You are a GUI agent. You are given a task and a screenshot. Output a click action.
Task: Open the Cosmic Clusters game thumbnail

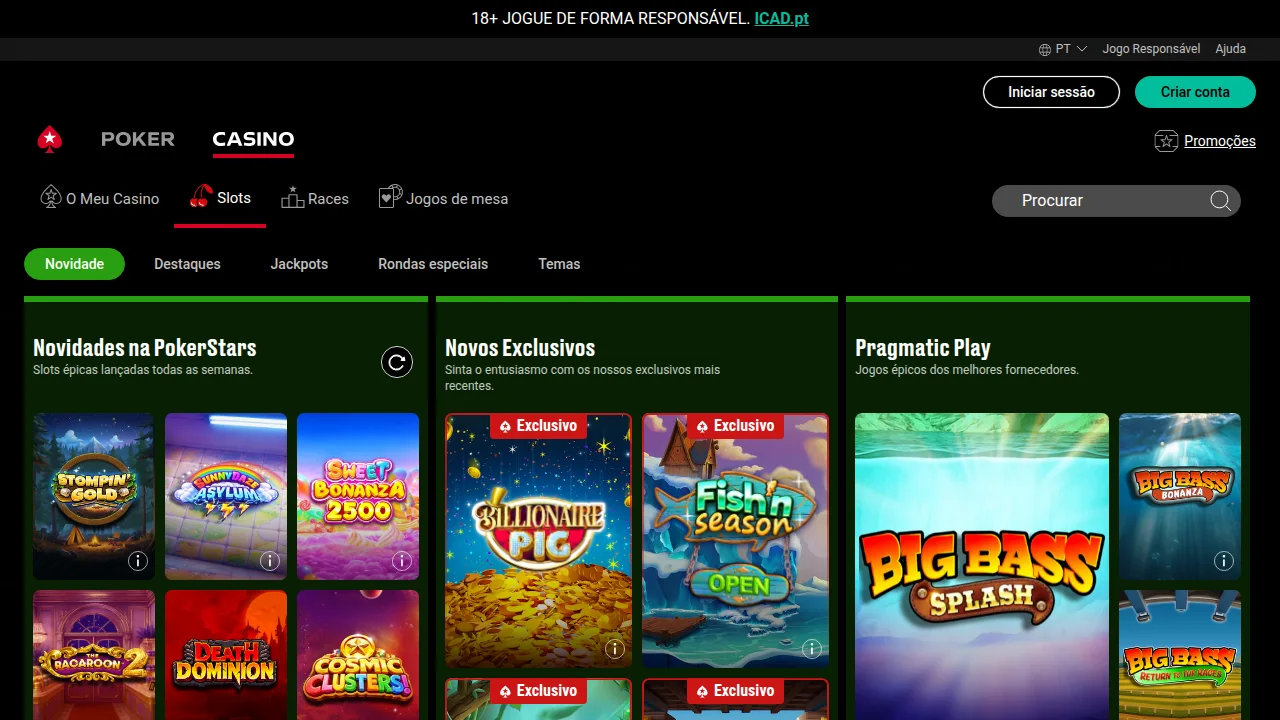tap(358, 655)
